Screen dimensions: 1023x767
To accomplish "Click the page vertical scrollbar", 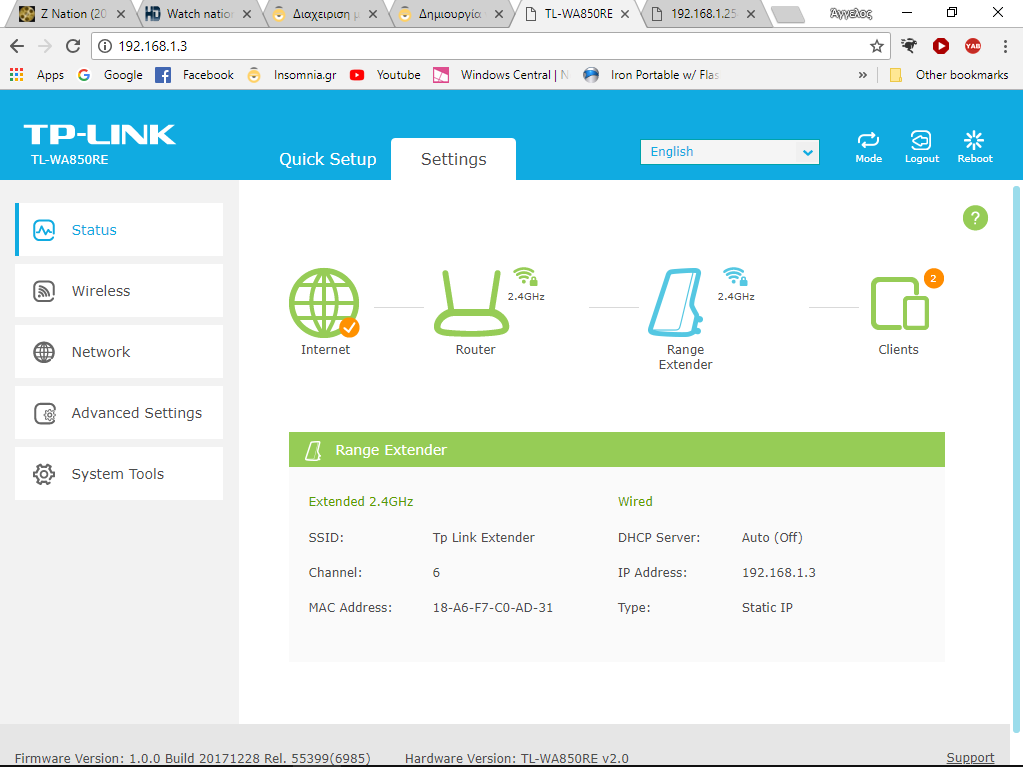I will (1016, 457).
